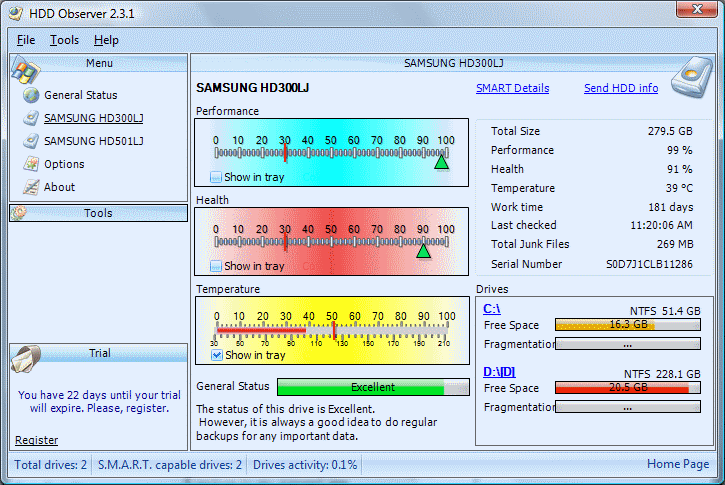Click the General Status icon in menu

tap(29, 96)
